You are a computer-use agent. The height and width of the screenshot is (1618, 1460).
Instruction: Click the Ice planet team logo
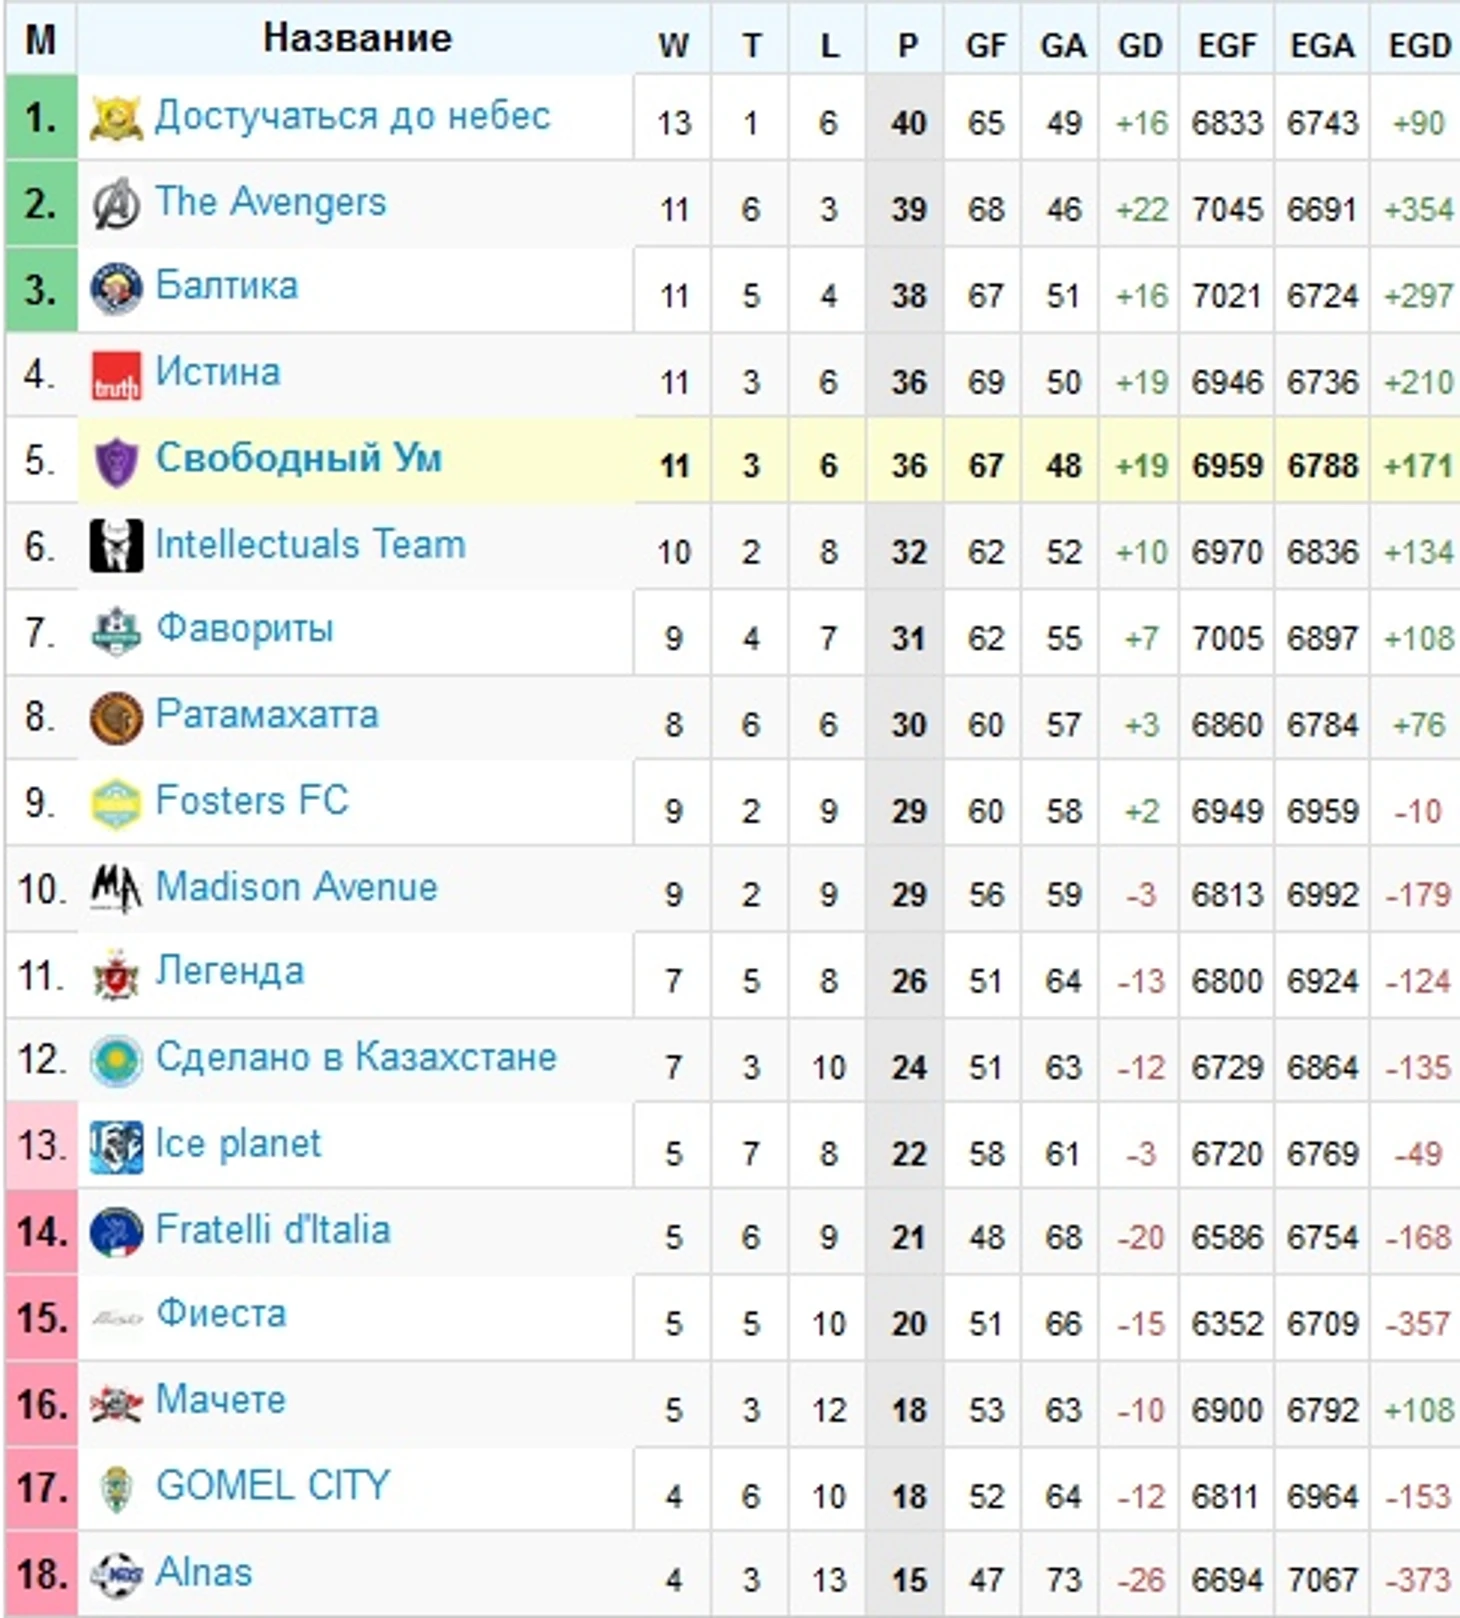pyautogui.click(x=116, y=1147)
